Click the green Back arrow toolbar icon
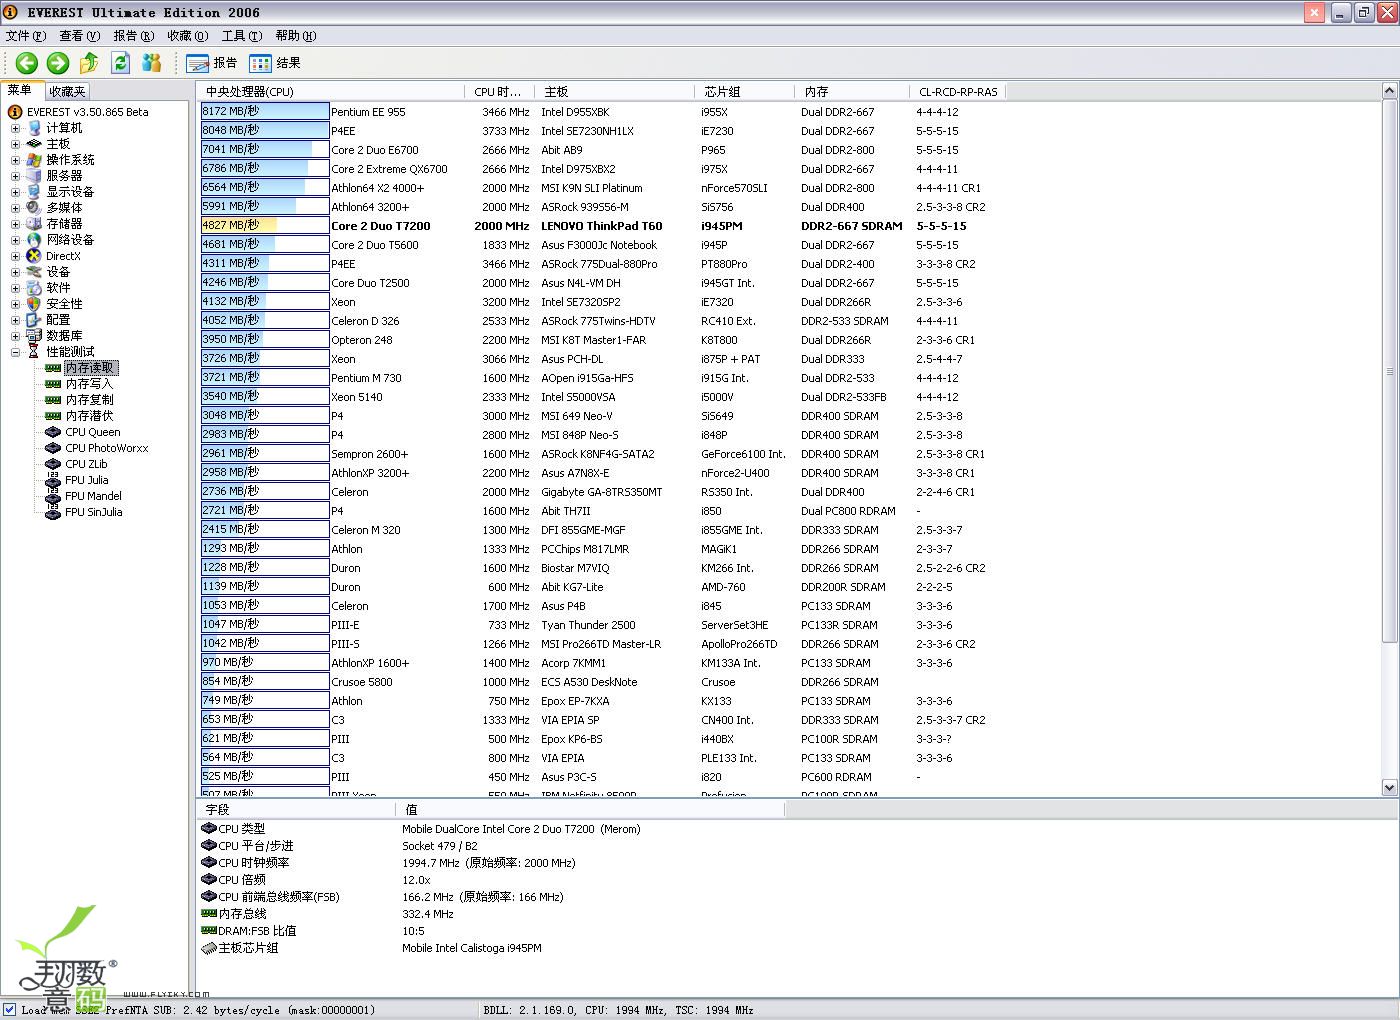1400x1020 pixels. pyautogui.click(x=27, y=63)
